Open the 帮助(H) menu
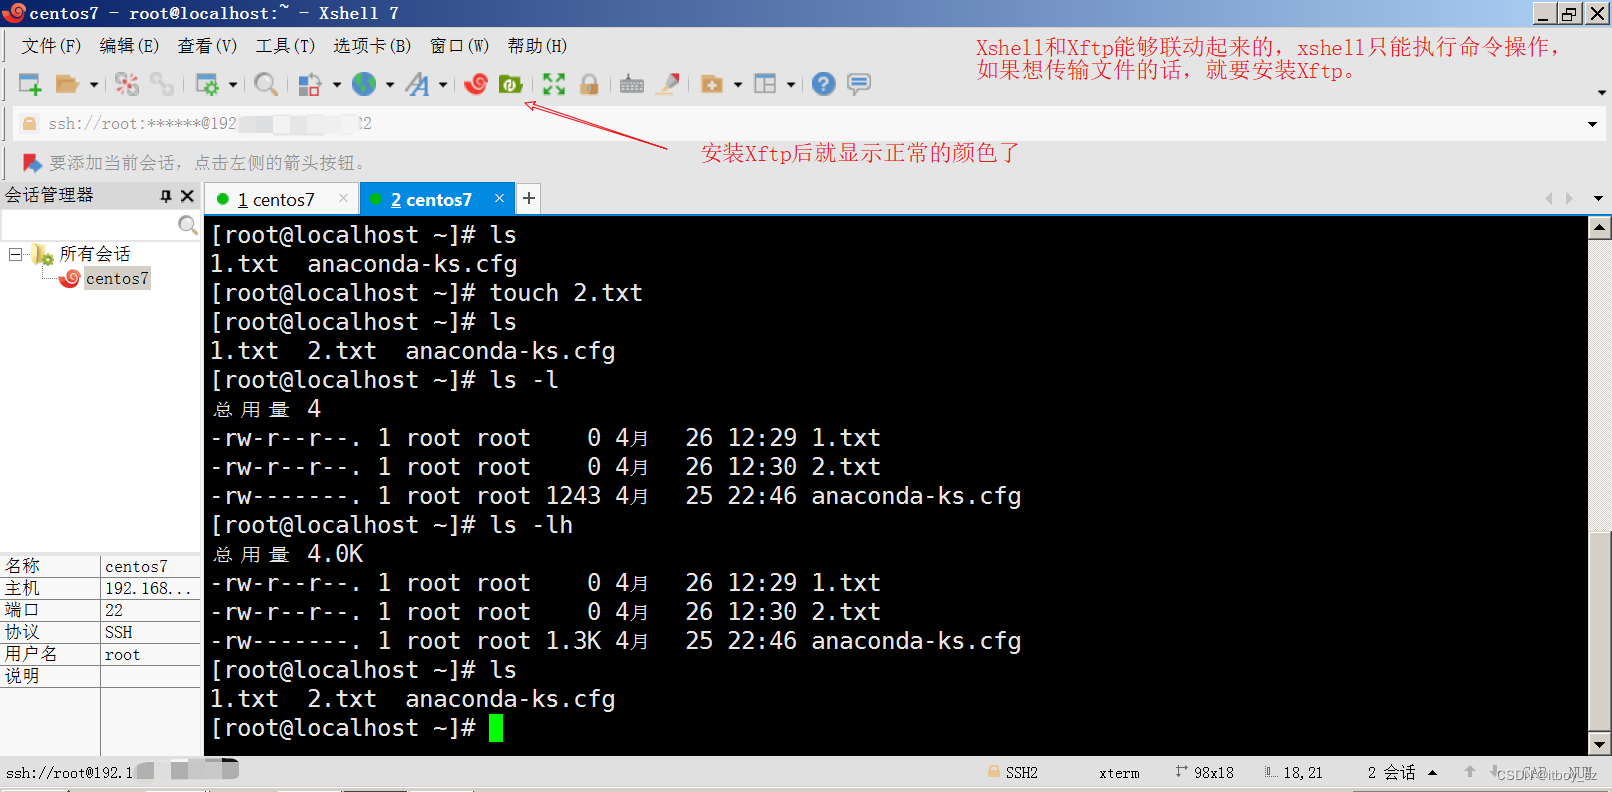Image resolution: width=1612 pixels, height=792 pixels. tap(537, 46)
